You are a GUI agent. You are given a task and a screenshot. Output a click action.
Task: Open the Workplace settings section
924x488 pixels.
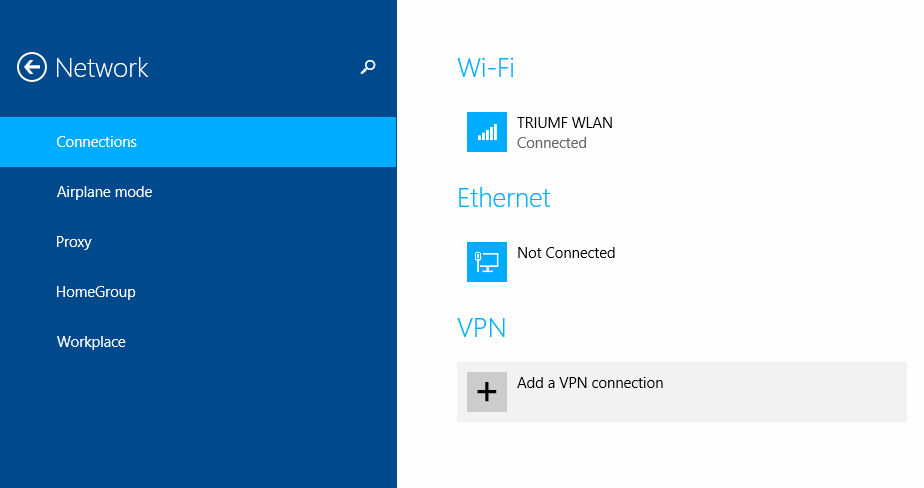pyautogui.click(x=91, y=342)
